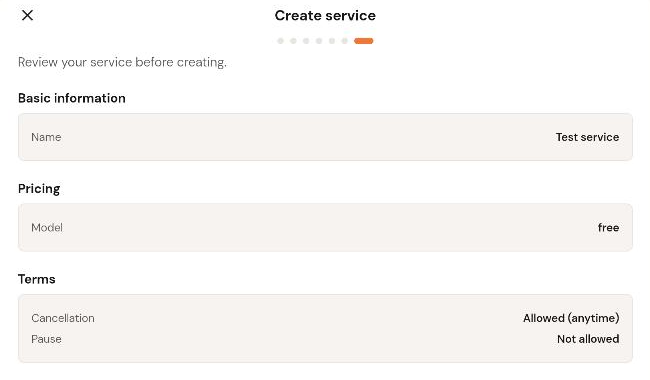650x380 pixels.
Task: Select the sixth progress step dot
Action: coord(344,41)
